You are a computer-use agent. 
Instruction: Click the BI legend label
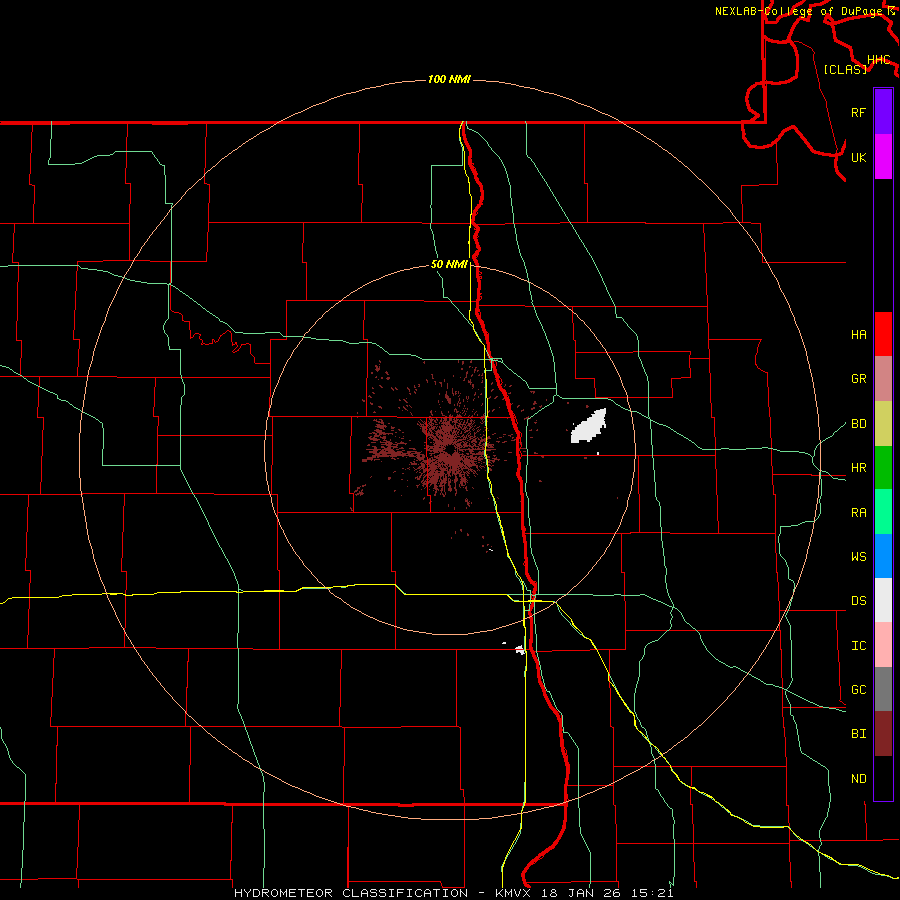pyautogui.click(x=858, y=734)
